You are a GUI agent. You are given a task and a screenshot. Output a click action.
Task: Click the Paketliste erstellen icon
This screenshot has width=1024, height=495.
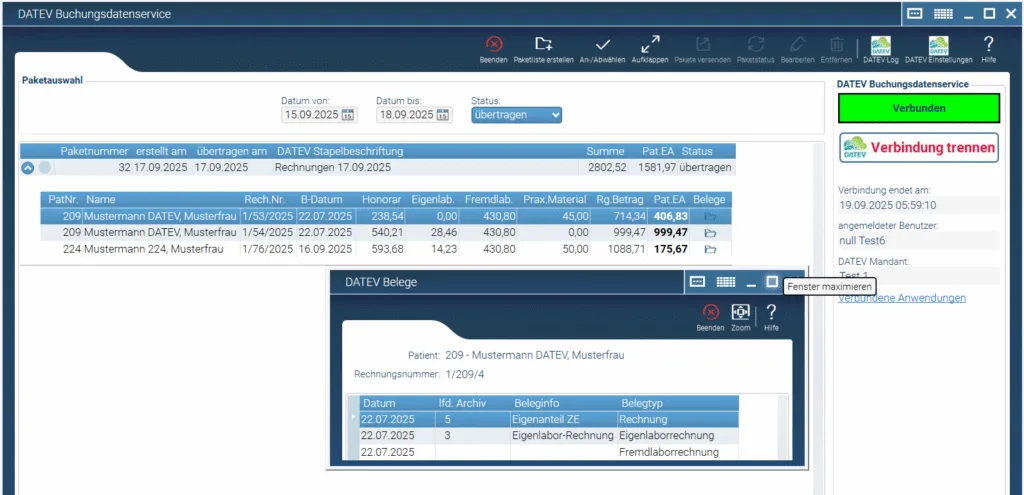click(x=543, y=47)
